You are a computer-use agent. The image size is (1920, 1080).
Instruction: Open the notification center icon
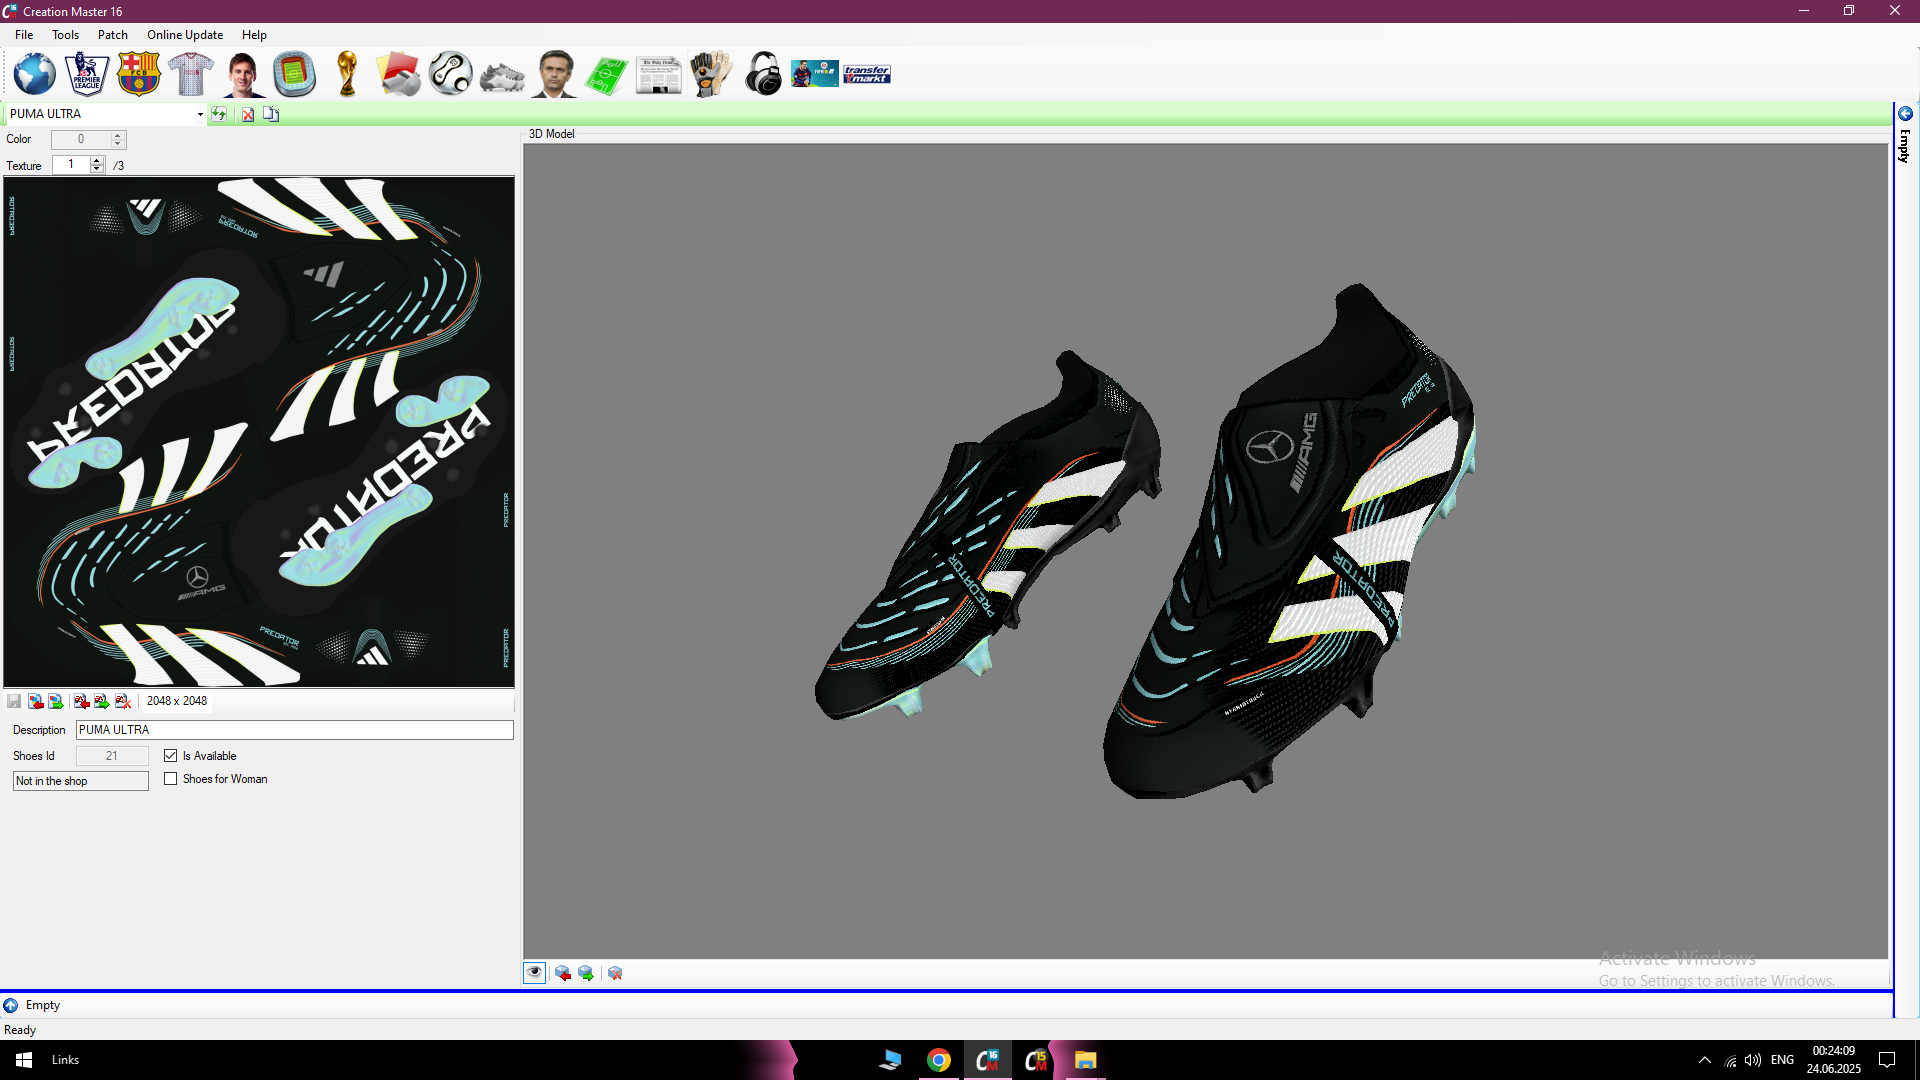(1887, 1060)
